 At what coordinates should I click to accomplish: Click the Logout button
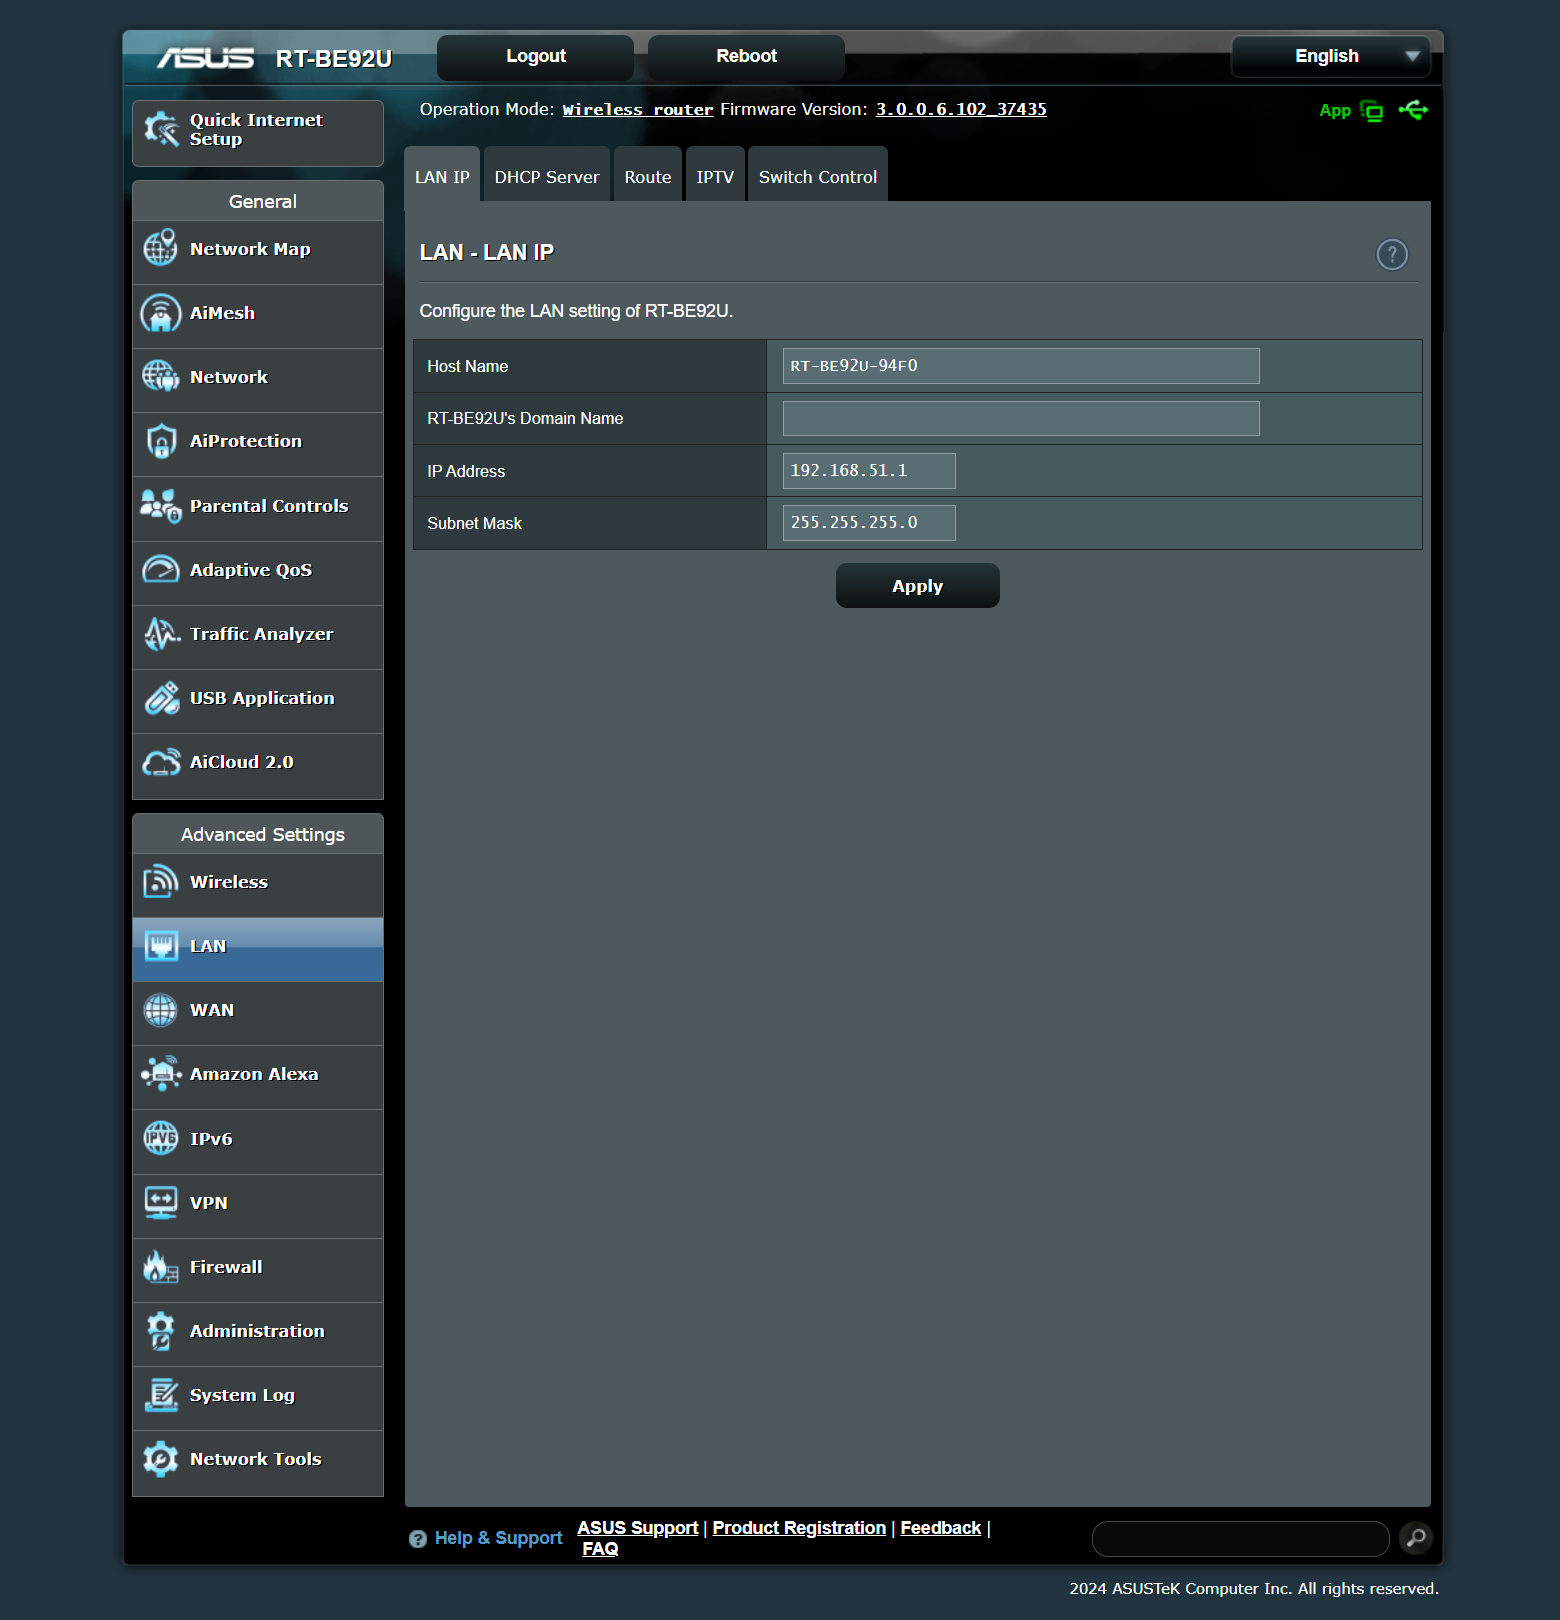[536, 57]
